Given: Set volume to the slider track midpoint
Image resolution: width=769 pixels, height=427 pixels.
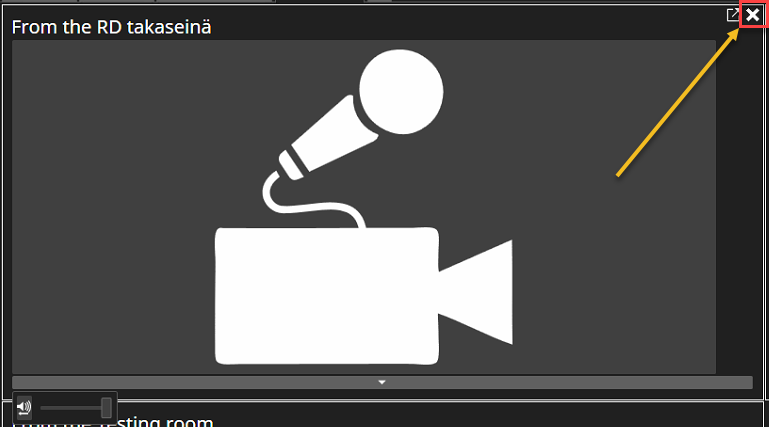Looking at the screenshot, I should coord(76,408).
